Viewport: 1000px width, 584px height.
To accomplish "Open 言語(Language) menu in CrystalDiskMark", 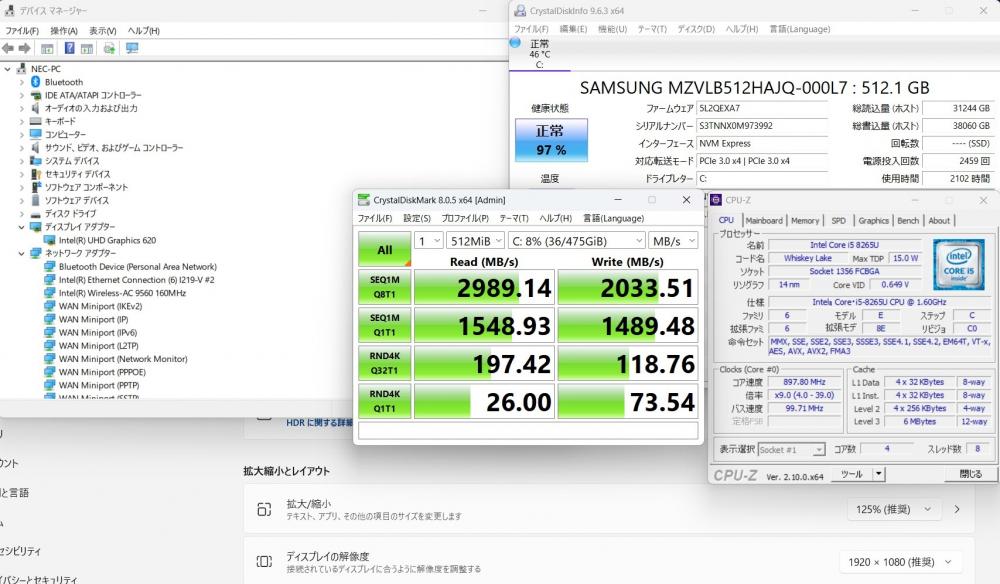I will 614,218.
